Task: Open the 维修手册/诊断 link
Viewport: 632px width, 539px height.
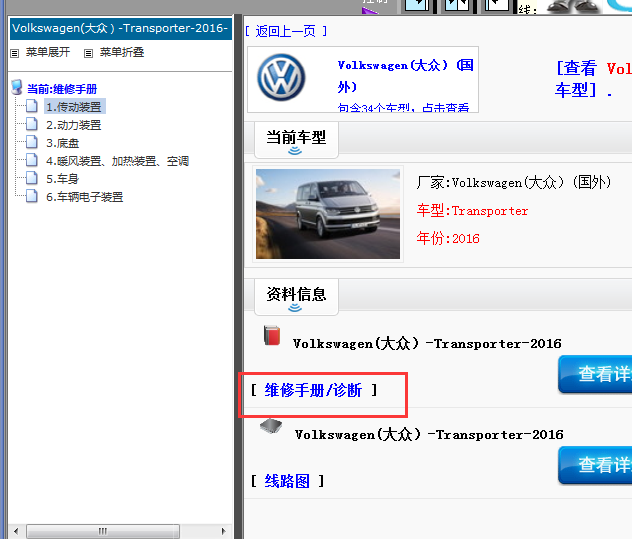Action: tap(314, 390)
